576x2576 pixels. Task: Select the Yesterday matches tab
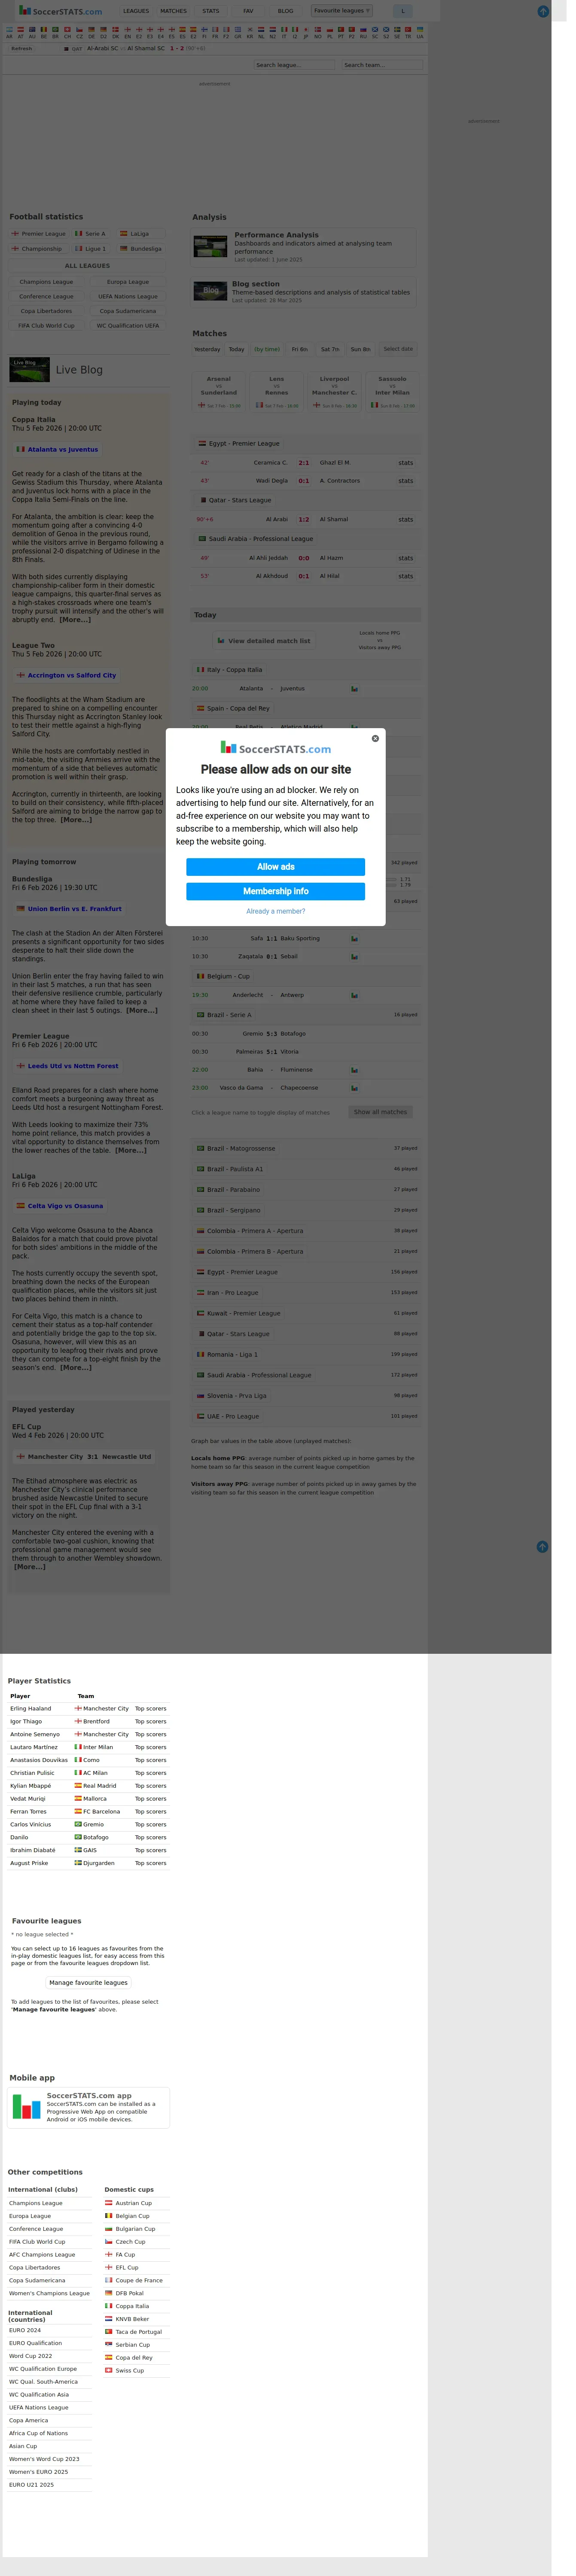click(x=207, y=350)
